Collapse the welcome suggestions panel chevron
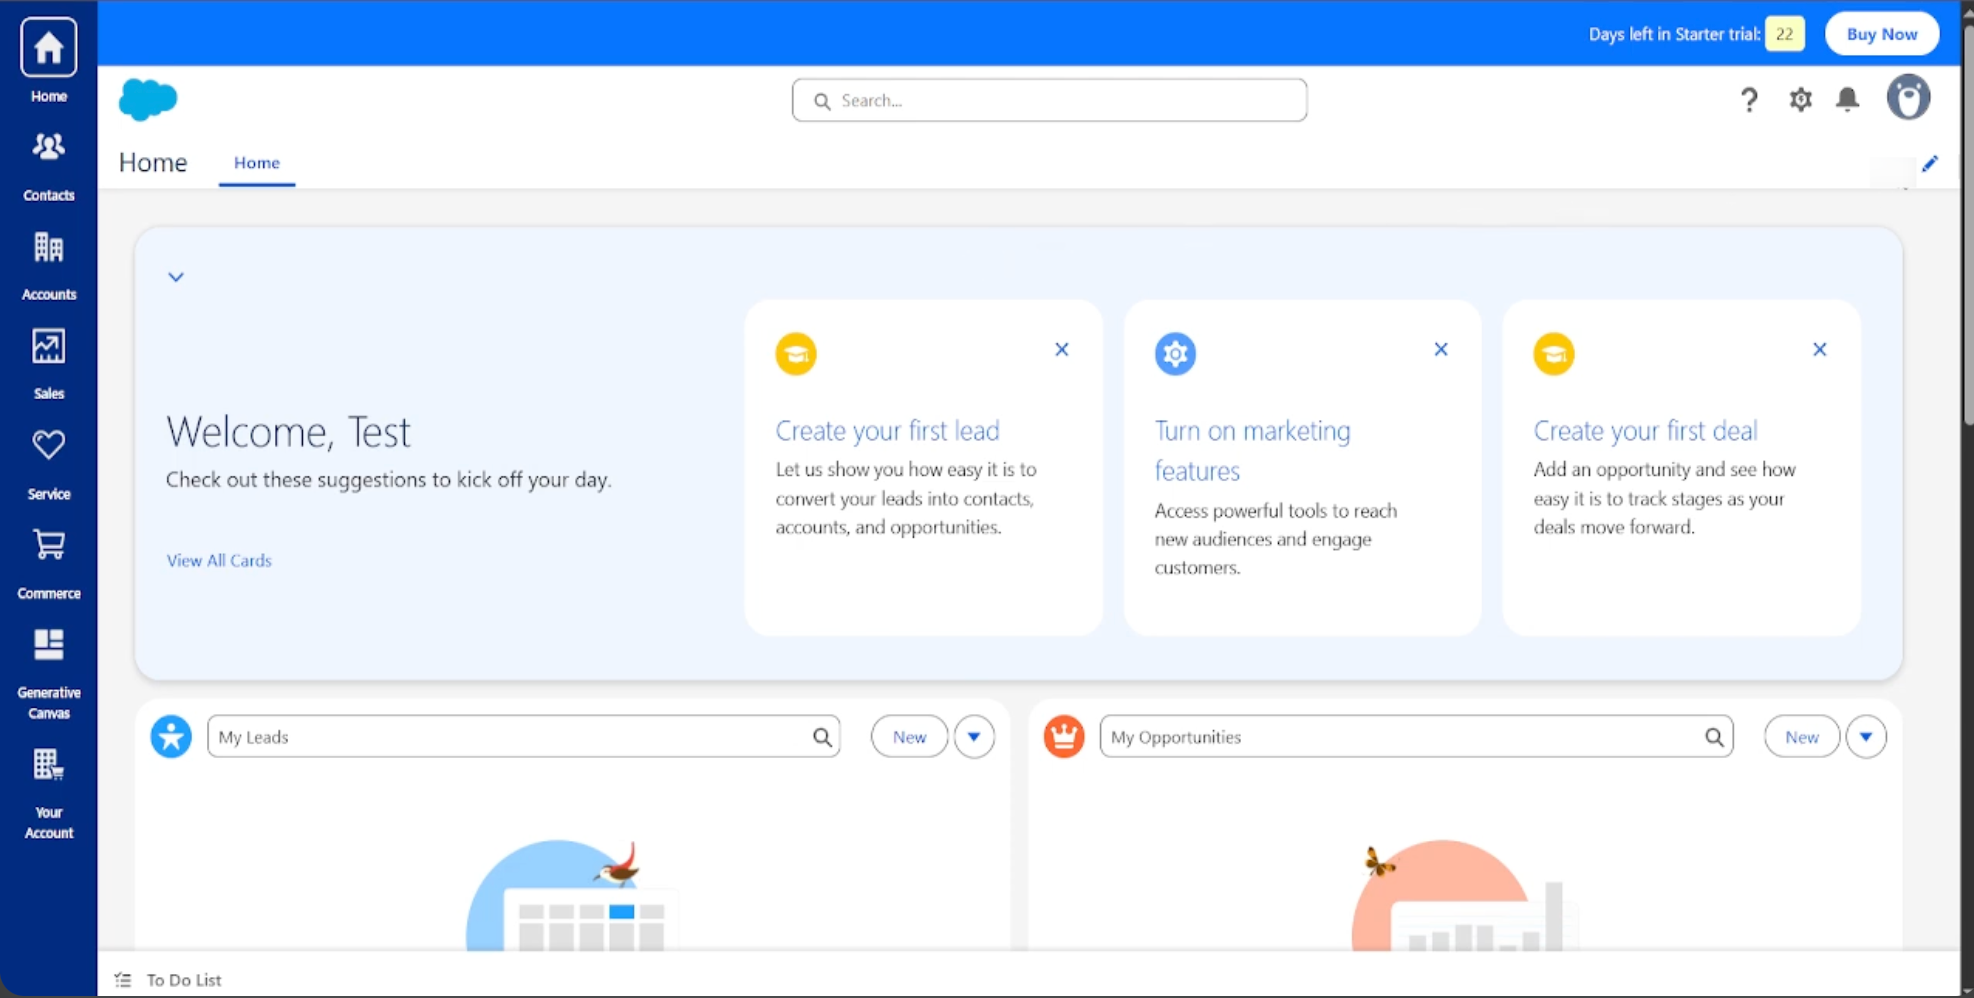Viewport: 1974px width, 998px height. [176, 277]
